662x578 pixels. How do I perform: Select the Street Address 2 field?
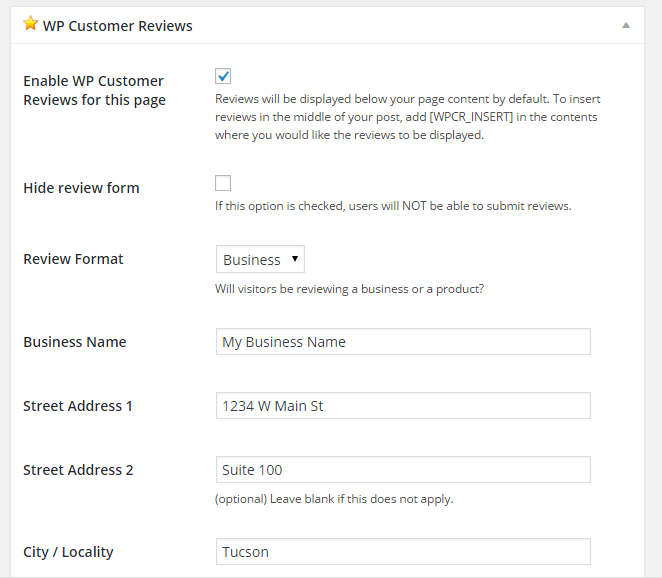pyautogui.click(x=403, y=470)
